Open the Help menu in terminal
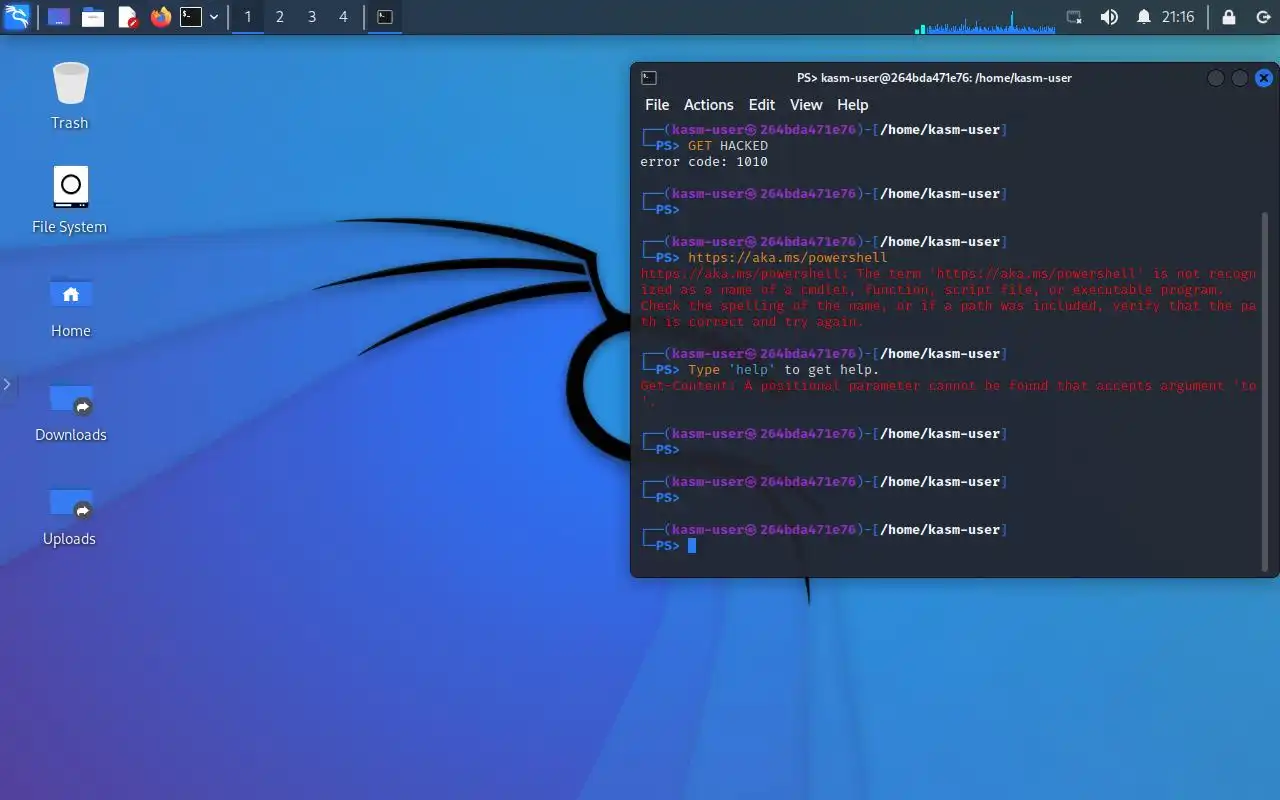This screenshot has height=800, width=1280. pyautogui.click(x=852, y=105)
